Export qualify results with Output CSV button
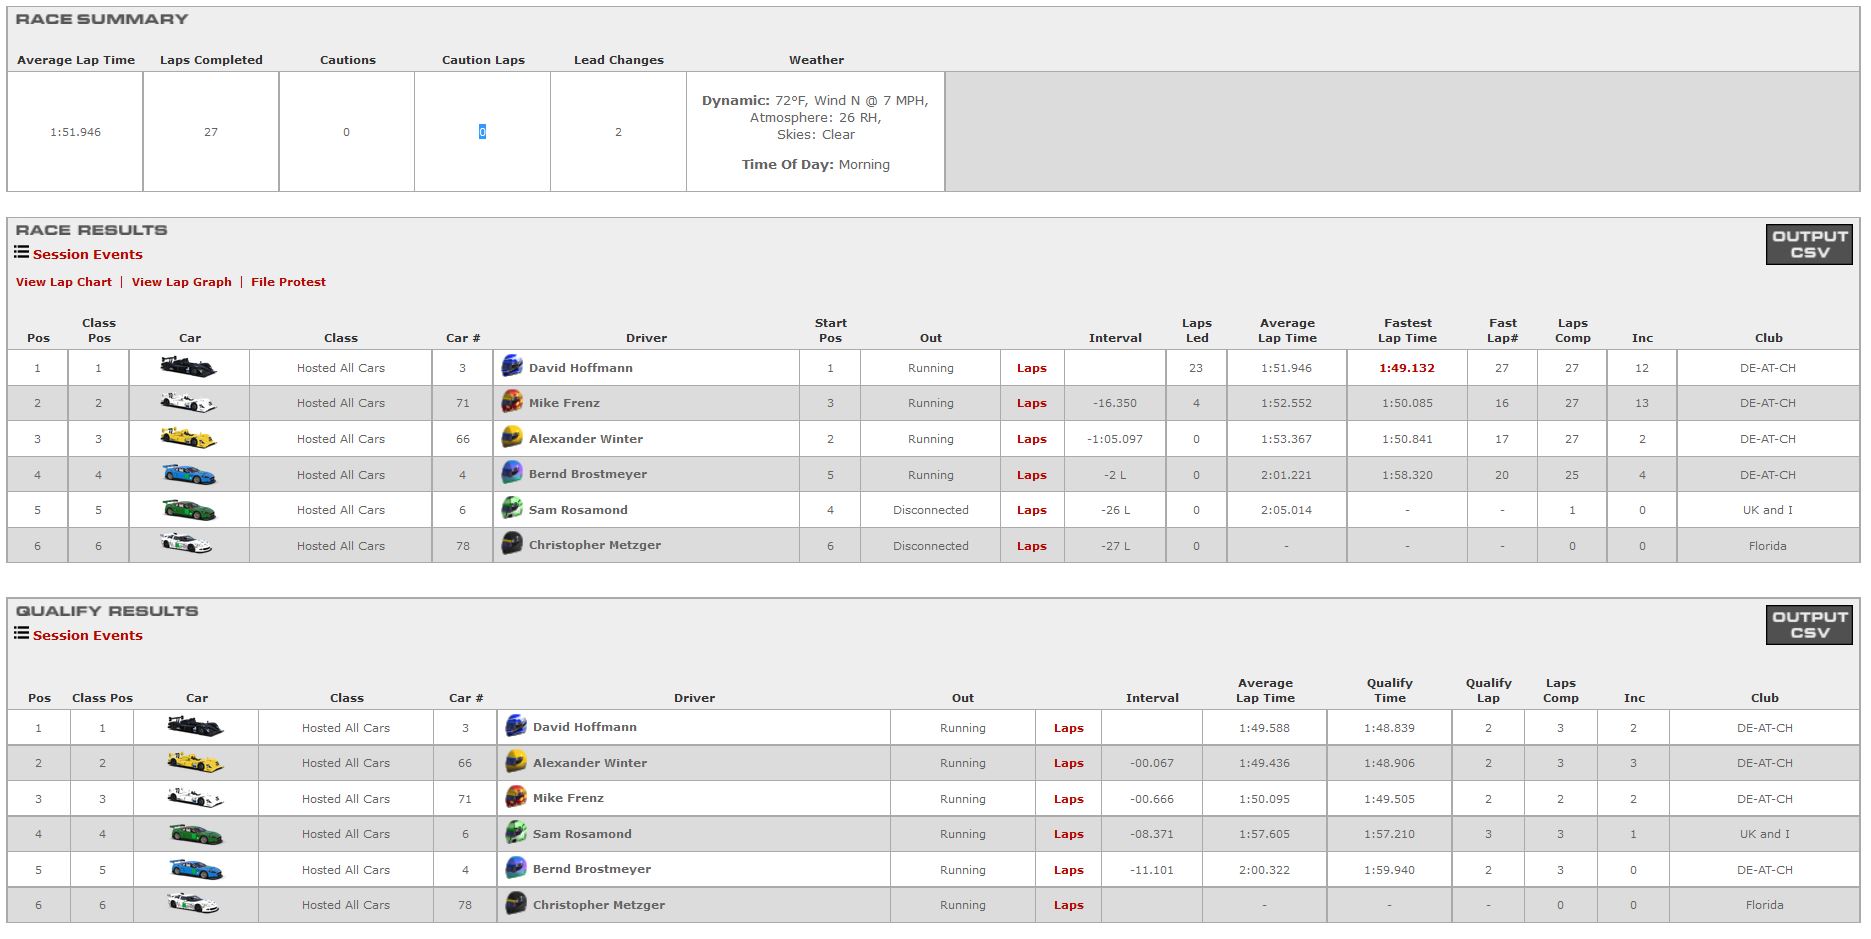 coord(1809,625)
